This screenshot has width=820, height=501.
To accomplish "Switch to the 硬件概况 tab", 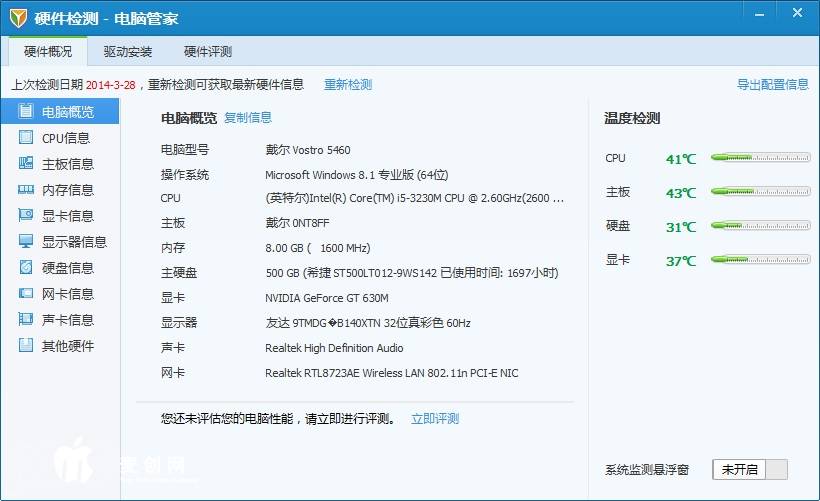I will tap(48, 51).
